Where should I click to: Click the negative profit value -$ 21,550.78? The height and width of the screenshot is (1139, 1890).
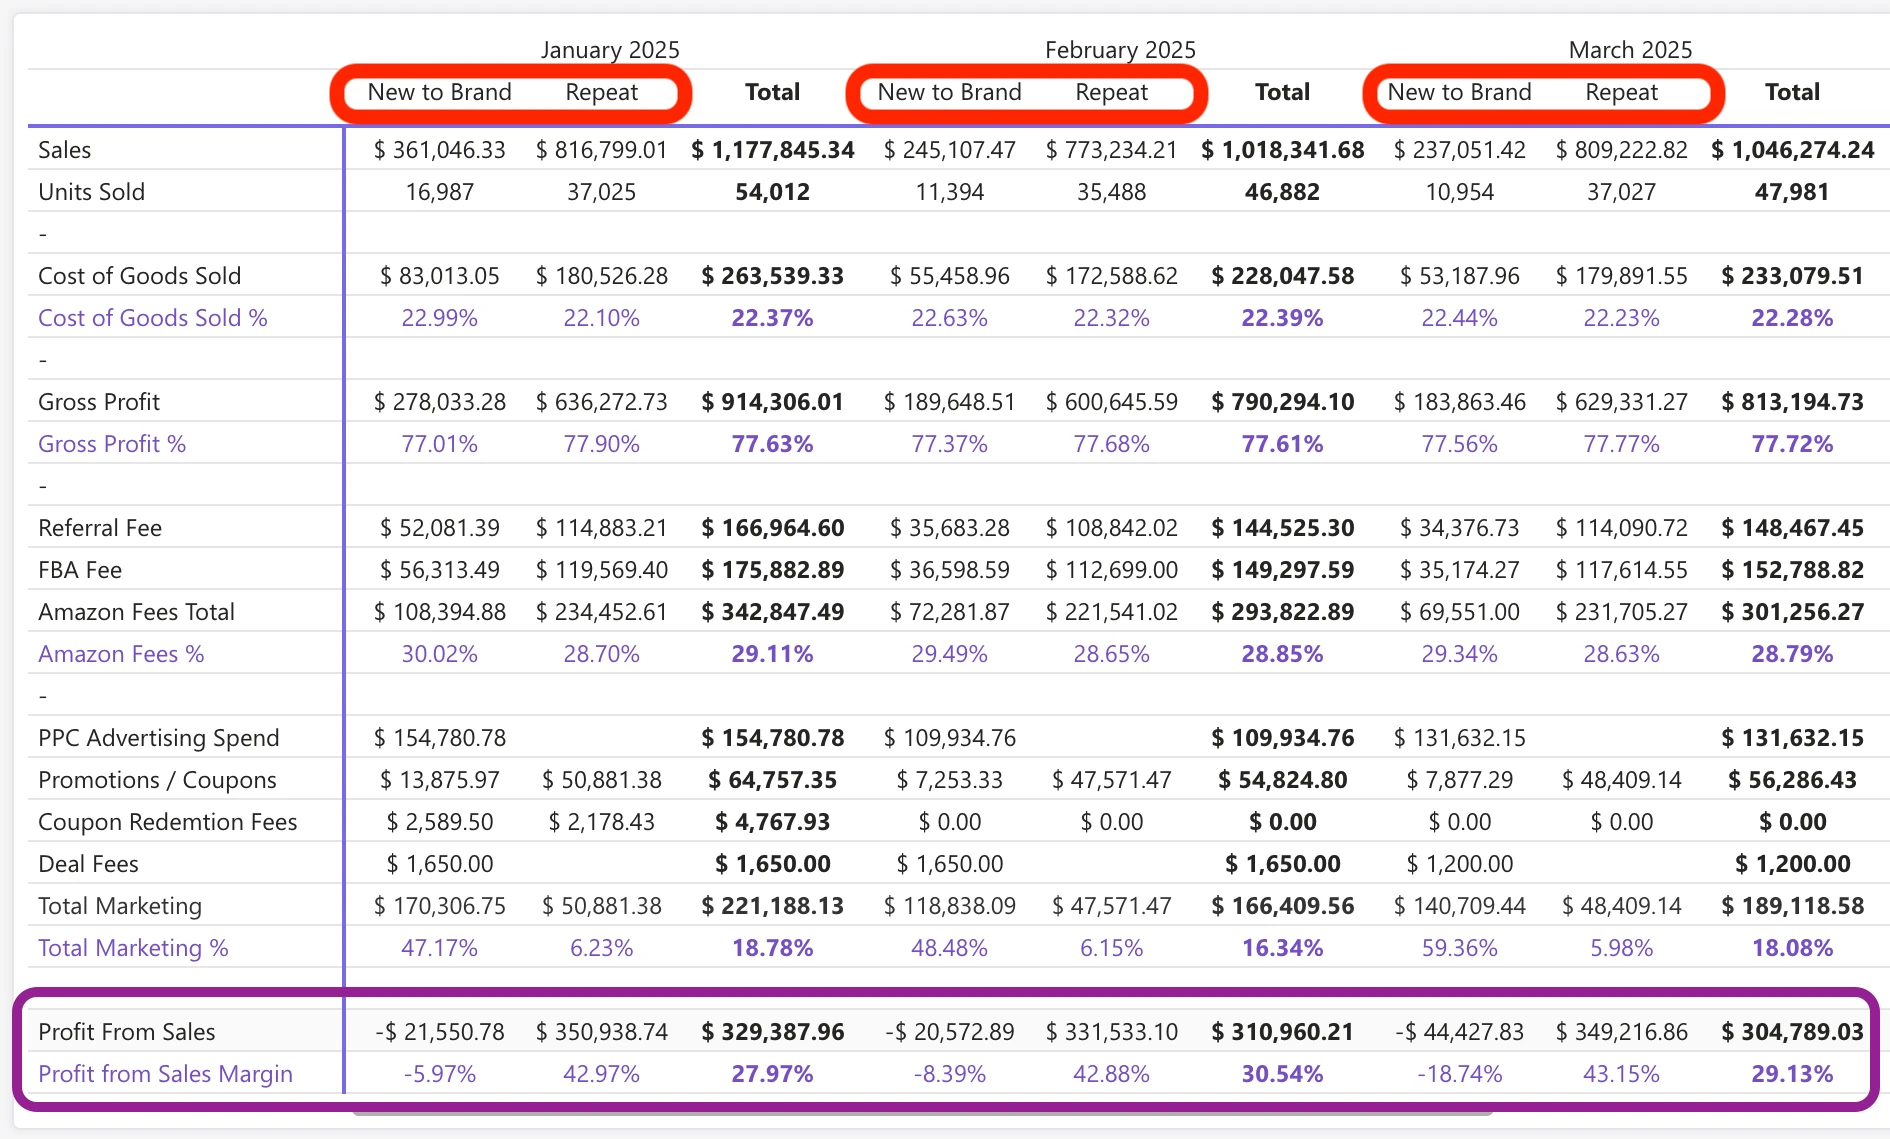coord(440,1032)
